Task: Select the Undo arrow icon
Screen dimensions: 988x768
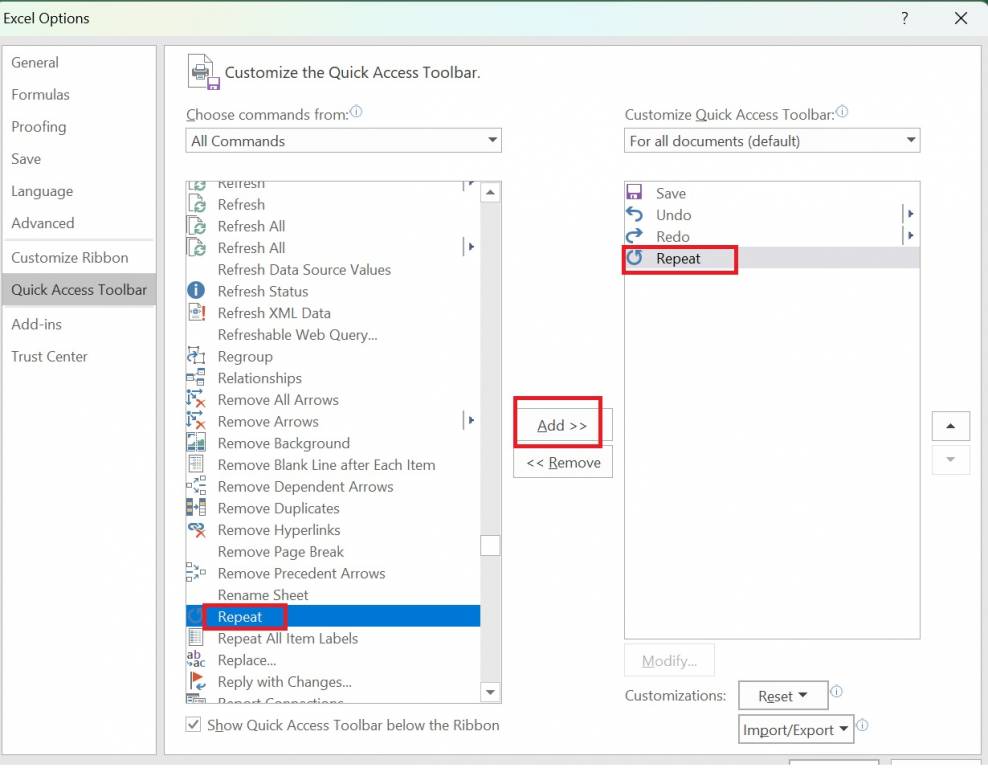Action: 634,215
